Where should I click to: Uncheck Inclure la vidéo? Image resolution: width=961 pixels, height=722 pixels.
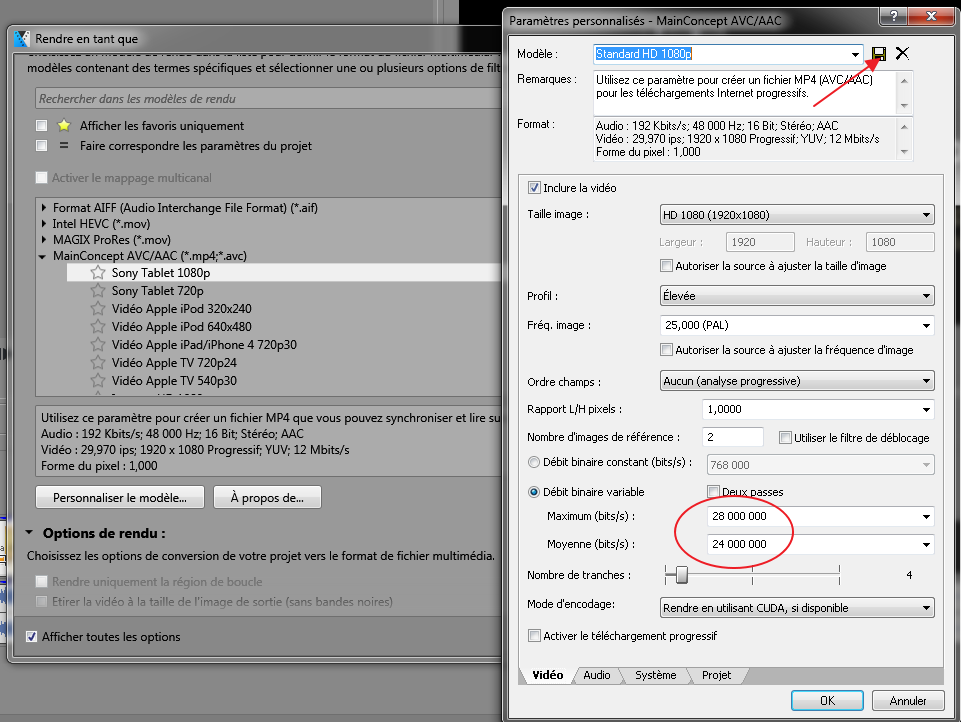534,188
